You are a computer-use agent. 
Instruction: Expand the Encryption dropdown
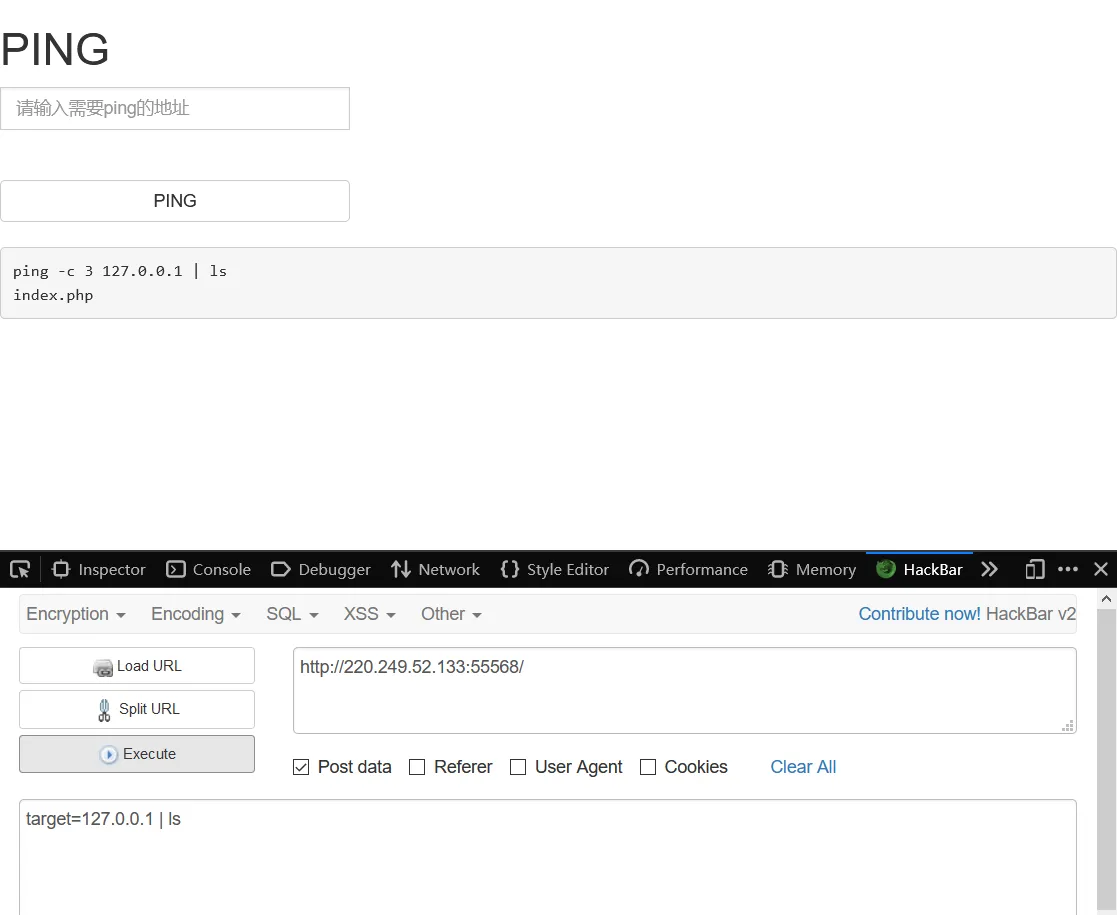pos(76,614)
